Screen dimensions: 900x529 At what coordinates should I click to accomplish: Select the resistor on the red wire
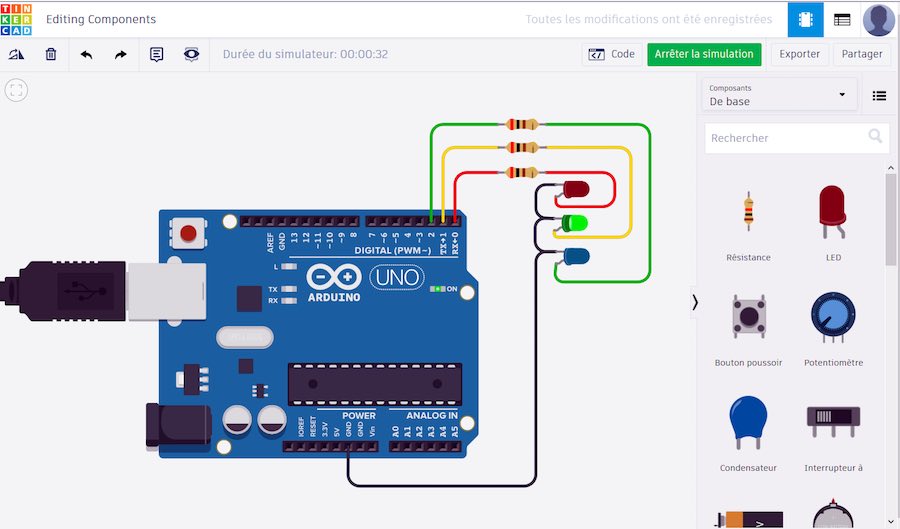tap(521, 172)
